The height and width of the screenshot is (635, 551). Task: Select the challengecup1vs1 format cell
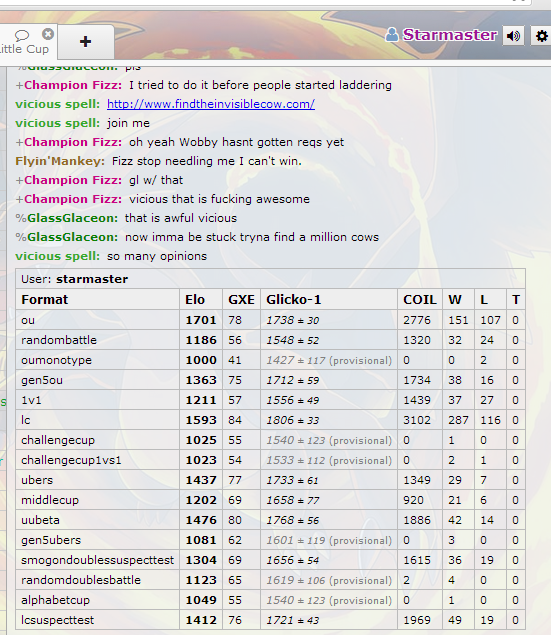[x=98, y=460]
